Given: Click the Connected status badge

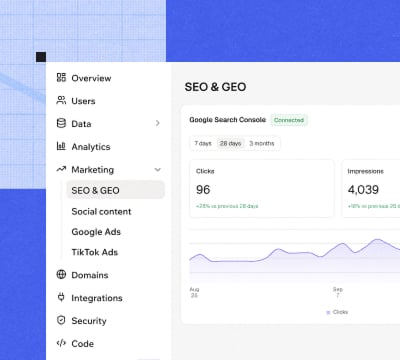Looking at the screenshot, I should click(x=289, y=120).
